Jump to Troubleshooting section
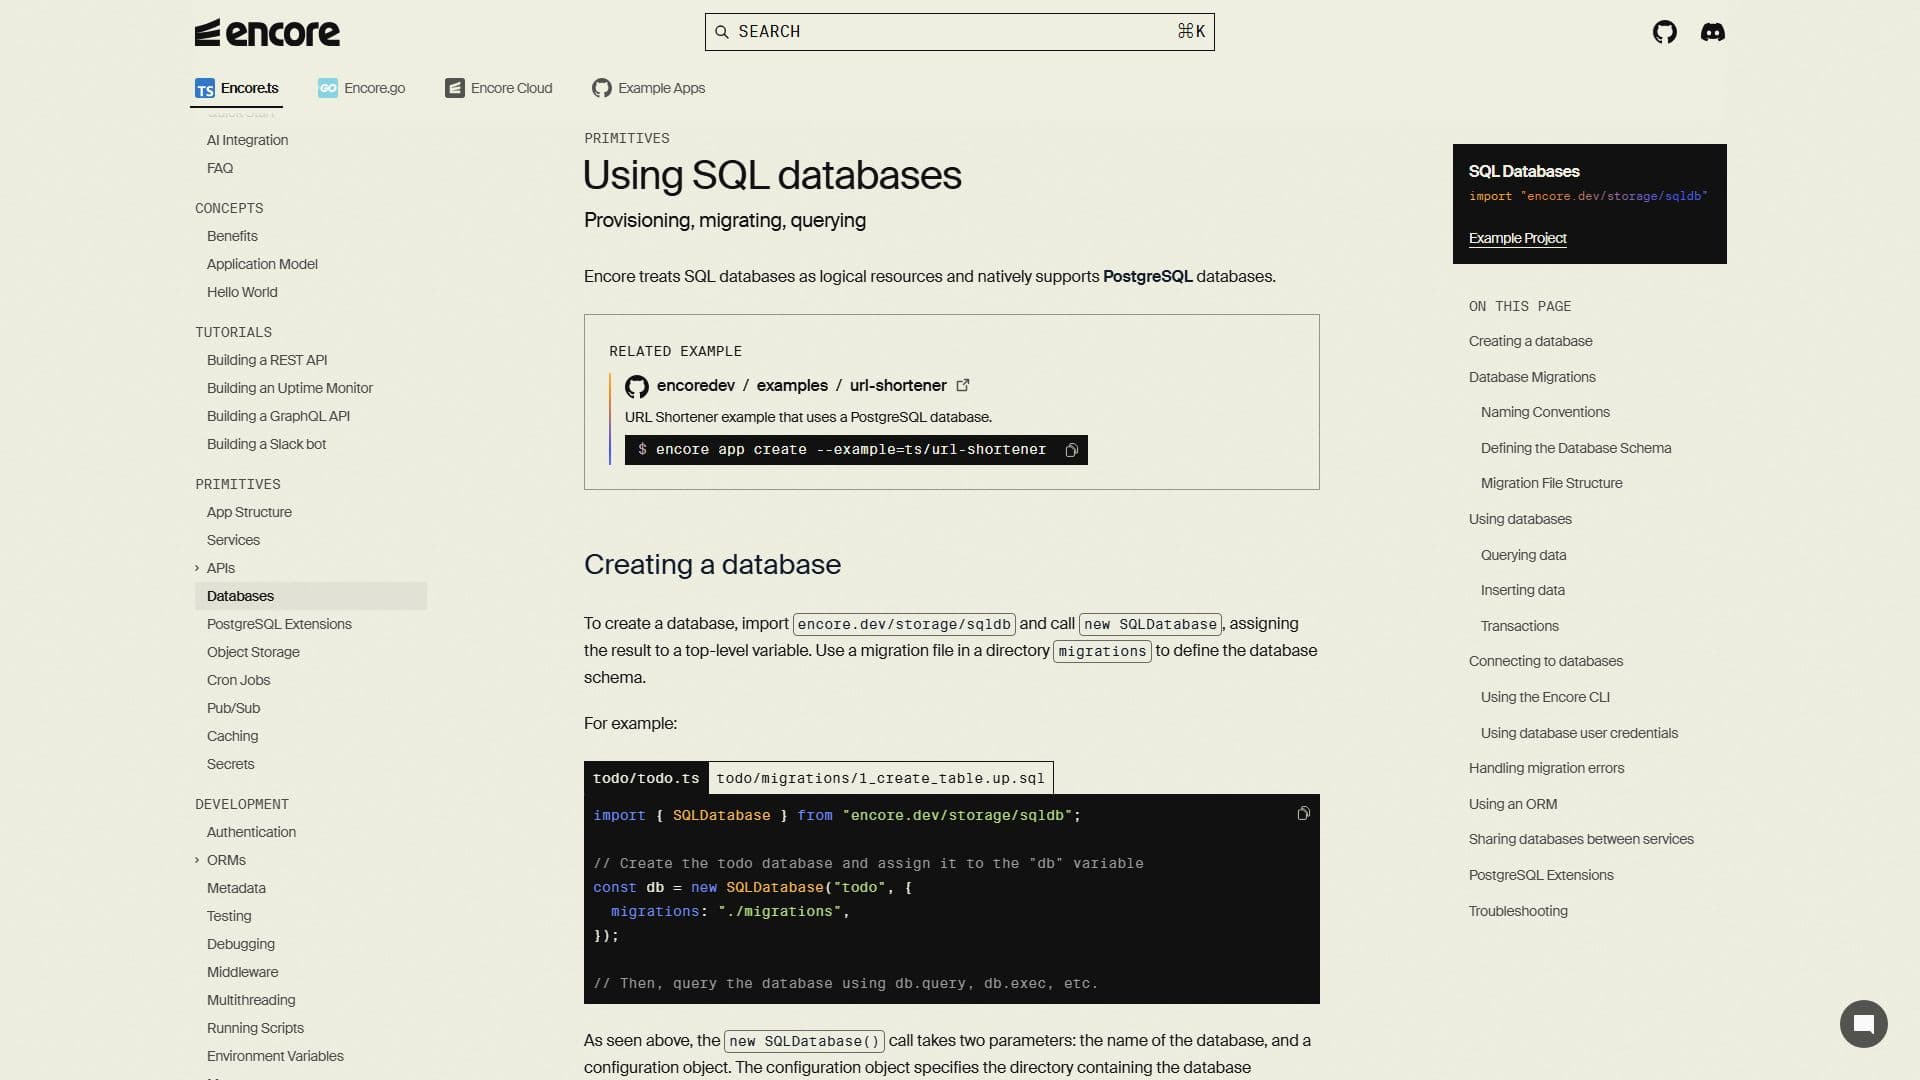 1517,911
